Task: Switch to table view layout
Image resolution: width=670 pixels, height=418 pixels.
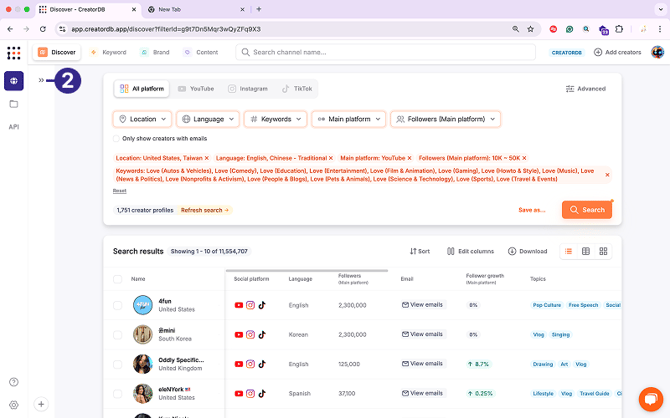Action: [x=586, y=251]
